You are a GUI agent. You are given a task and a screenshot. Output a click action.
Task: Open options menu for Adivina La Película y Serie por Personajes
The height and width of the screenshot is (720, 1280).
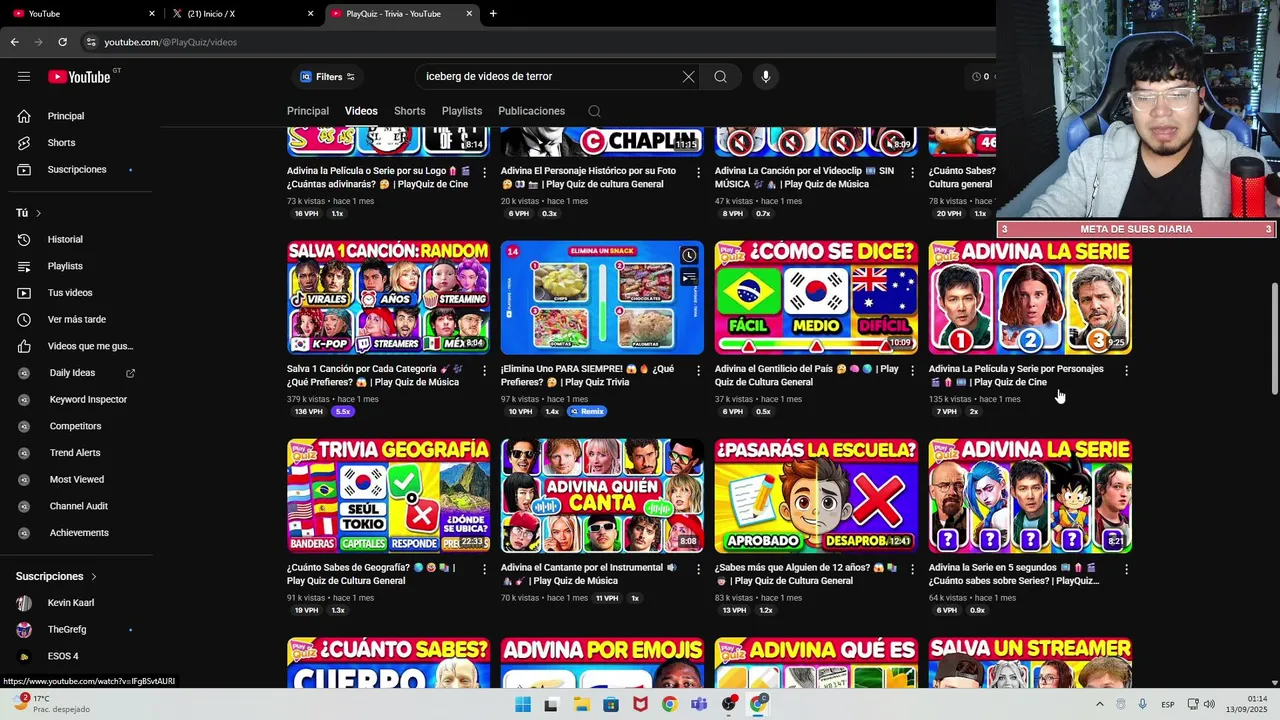(x=1126, y=371)
